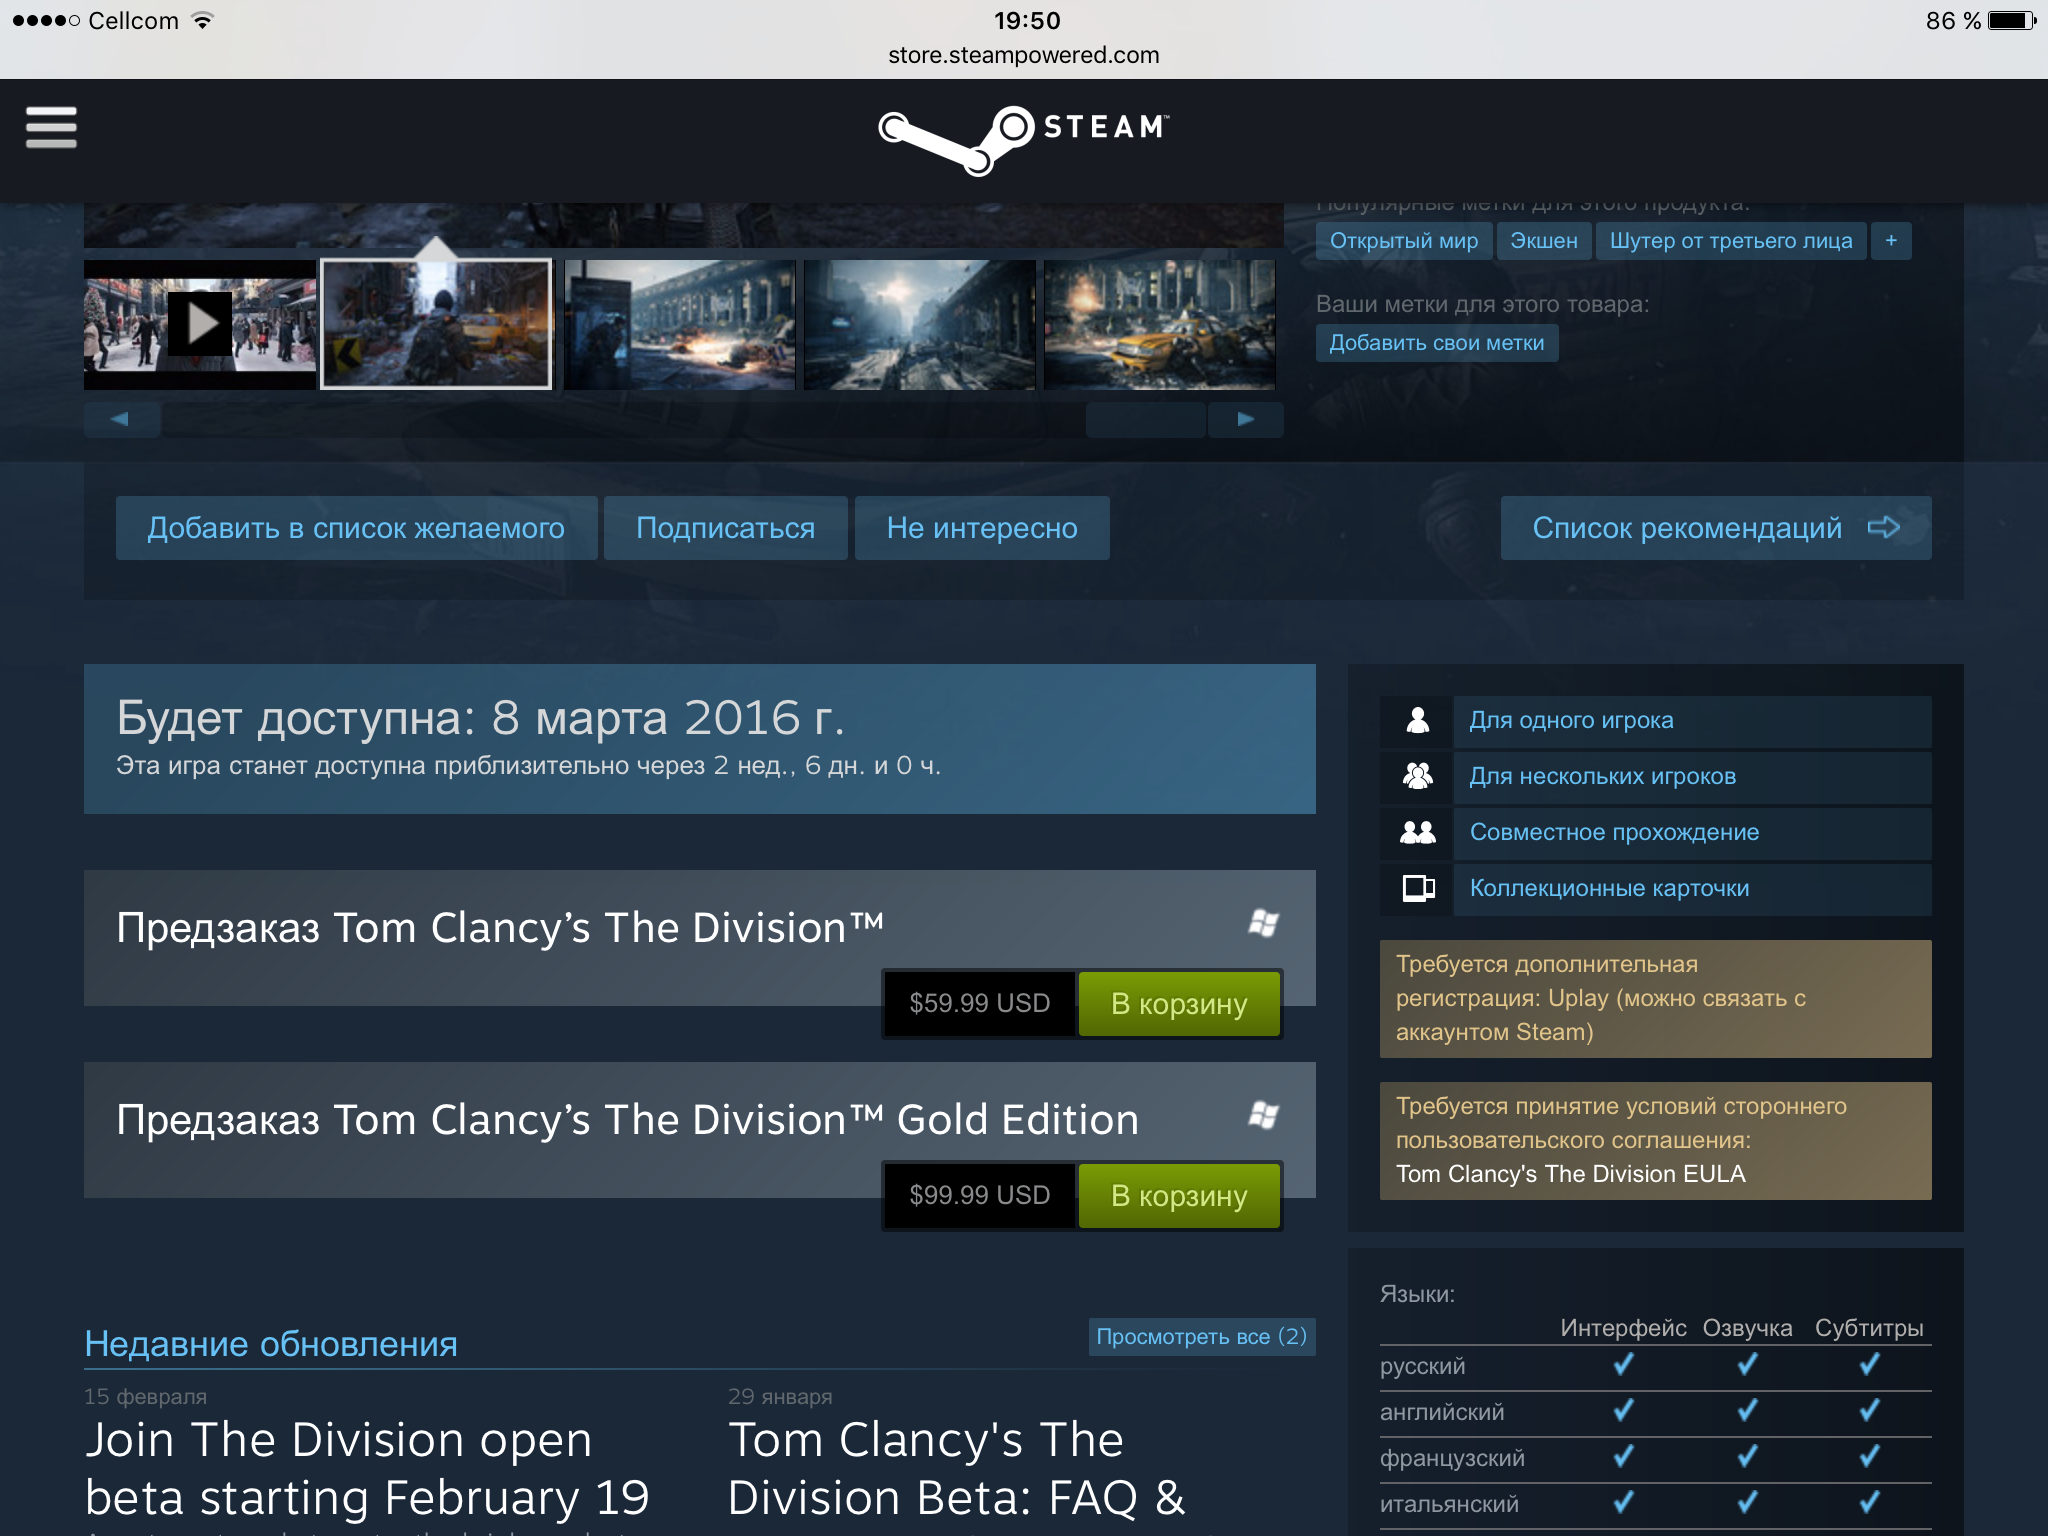Open 'Недавние обновления' heading
Image resolution: width=2048 pixels, height=1536 pixels.
(x=271, y=1344)
